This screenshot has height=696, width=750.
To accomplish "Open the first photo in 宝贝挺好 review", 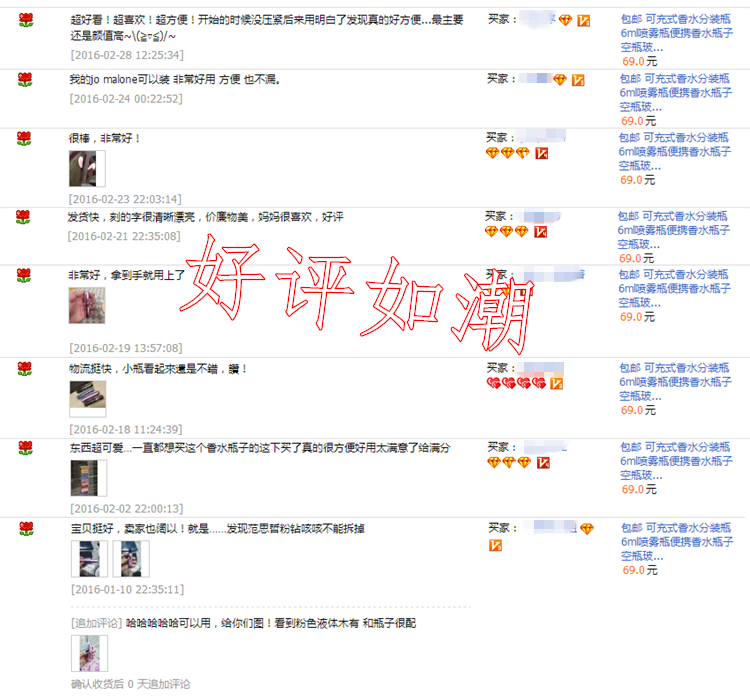I will click(89, 559).
